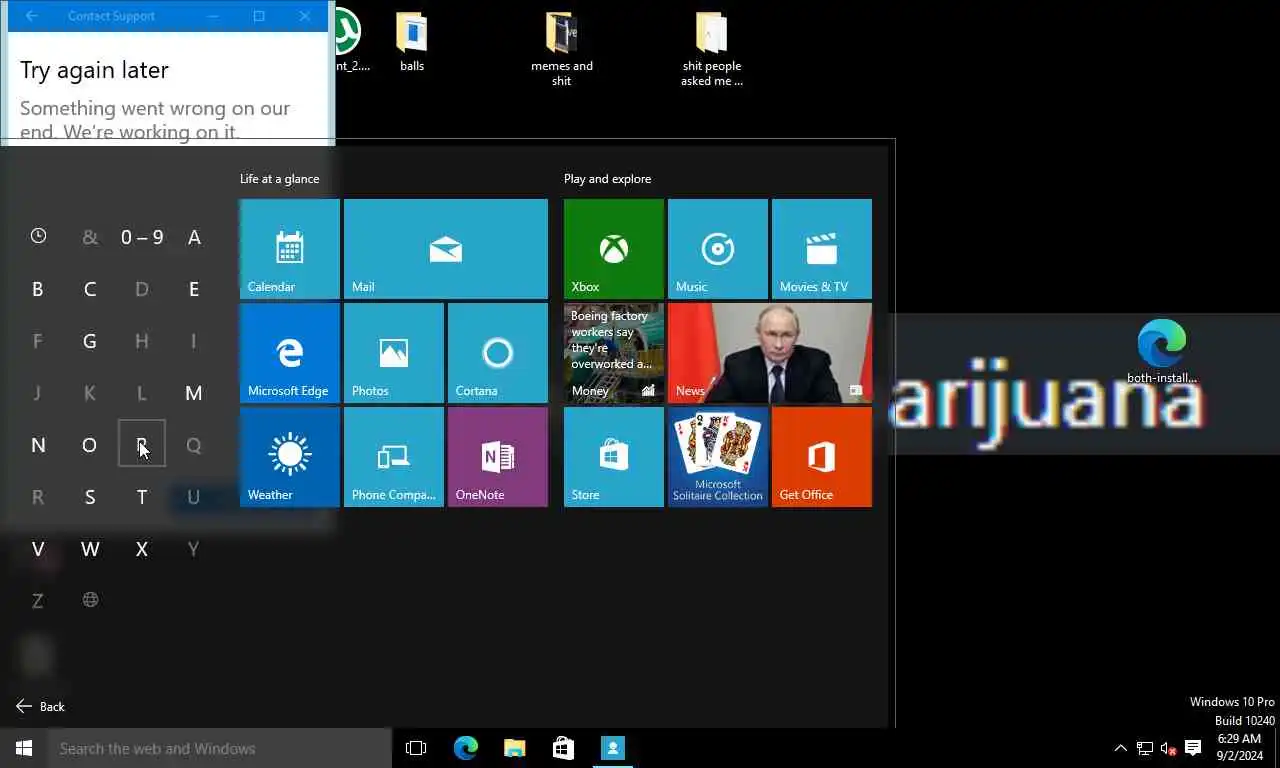This screenshot has width=1280, height=768.
Task: Jump to apps starting with O
Action: coord(90,445)
